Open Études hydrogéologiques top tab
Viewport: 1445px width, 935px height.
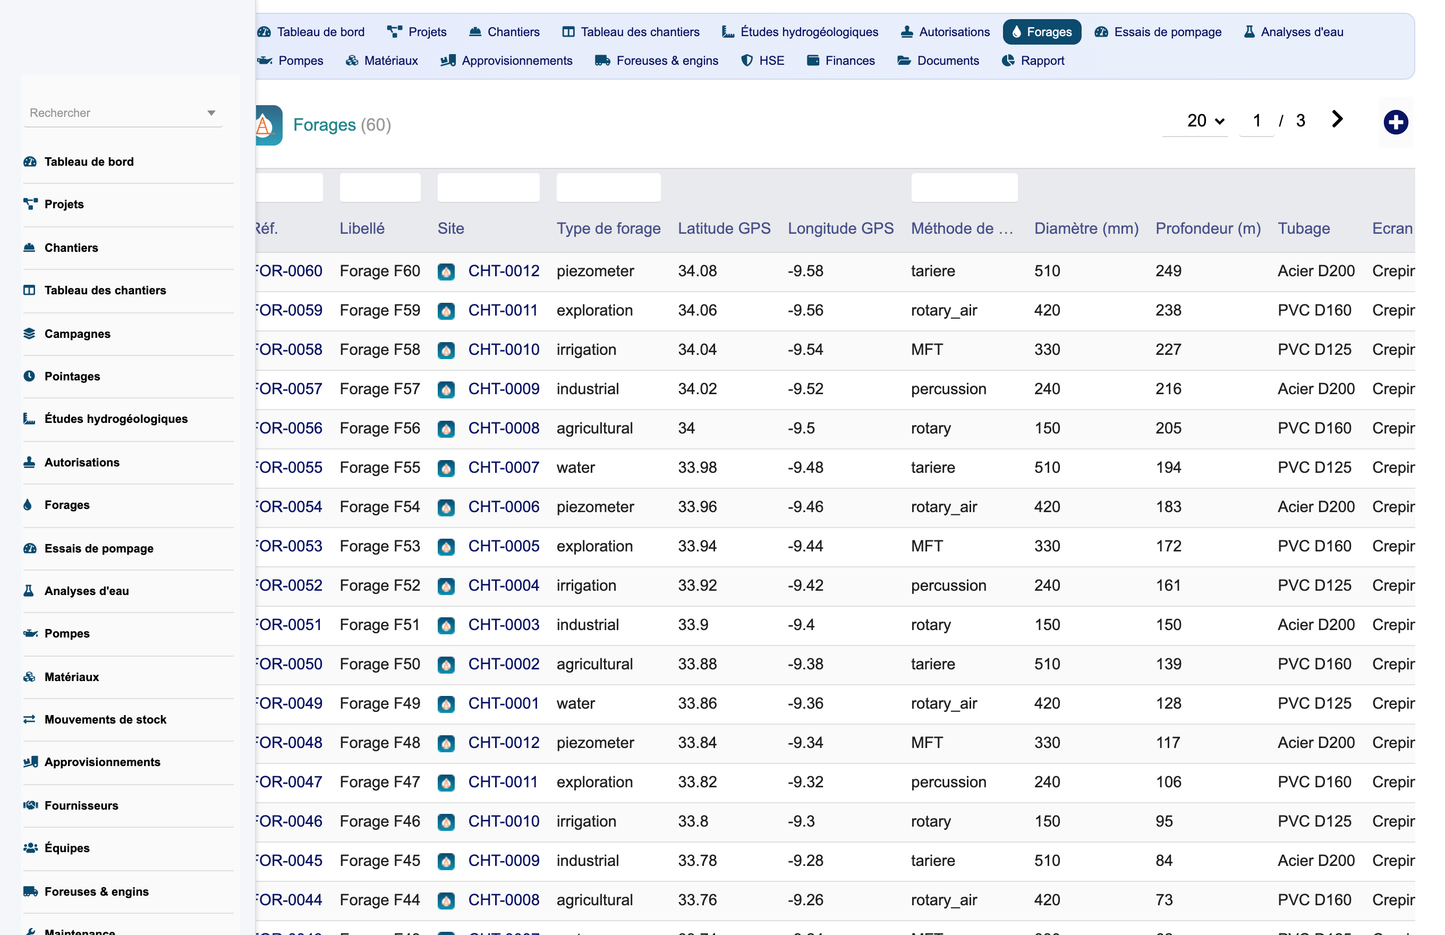(x=800, y=32)
